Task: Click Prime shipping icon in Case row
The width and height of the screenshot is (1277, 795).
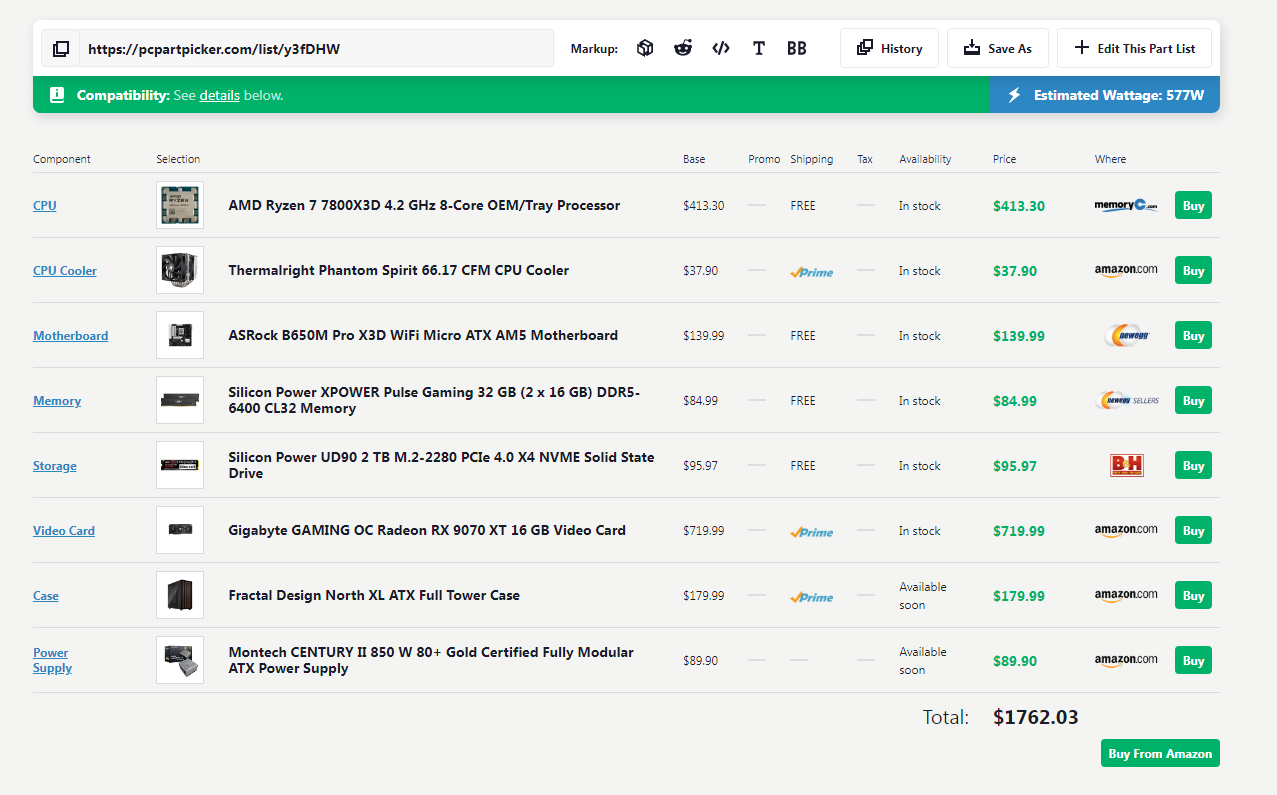Action: [811, 596]
